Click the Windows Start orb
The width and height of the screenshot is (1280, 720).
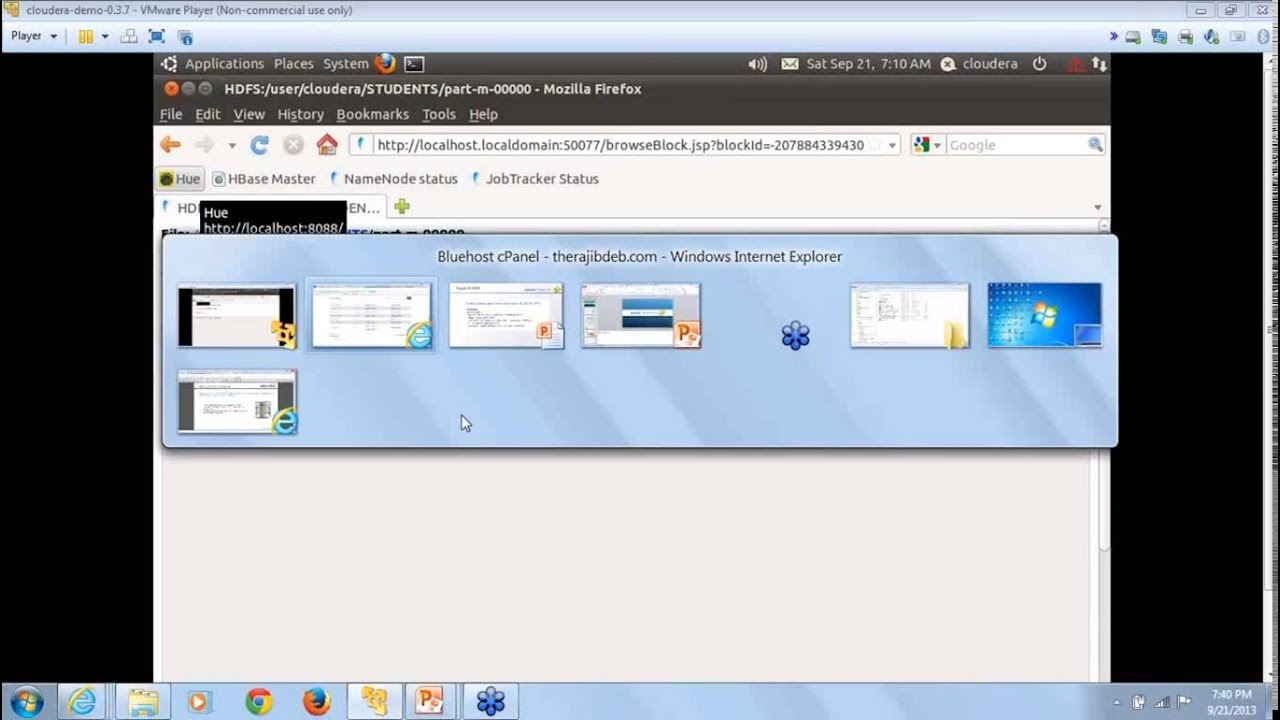coord(26,701)
